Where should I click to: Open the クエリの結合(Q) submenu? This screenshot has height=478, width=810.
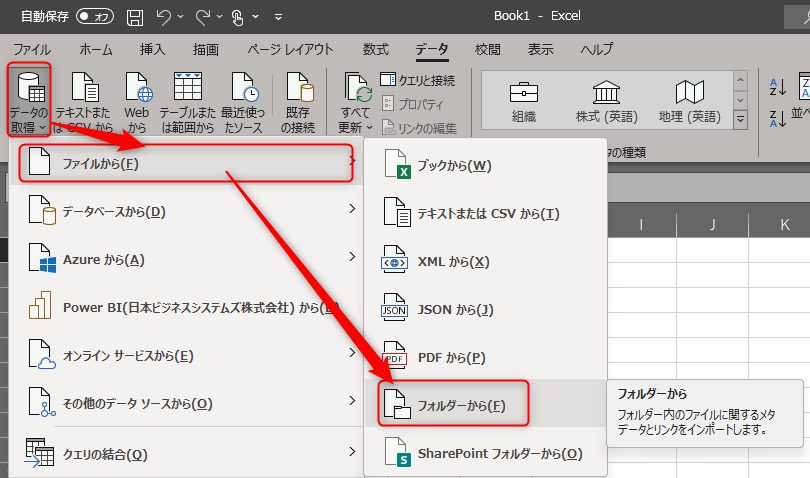186,454
